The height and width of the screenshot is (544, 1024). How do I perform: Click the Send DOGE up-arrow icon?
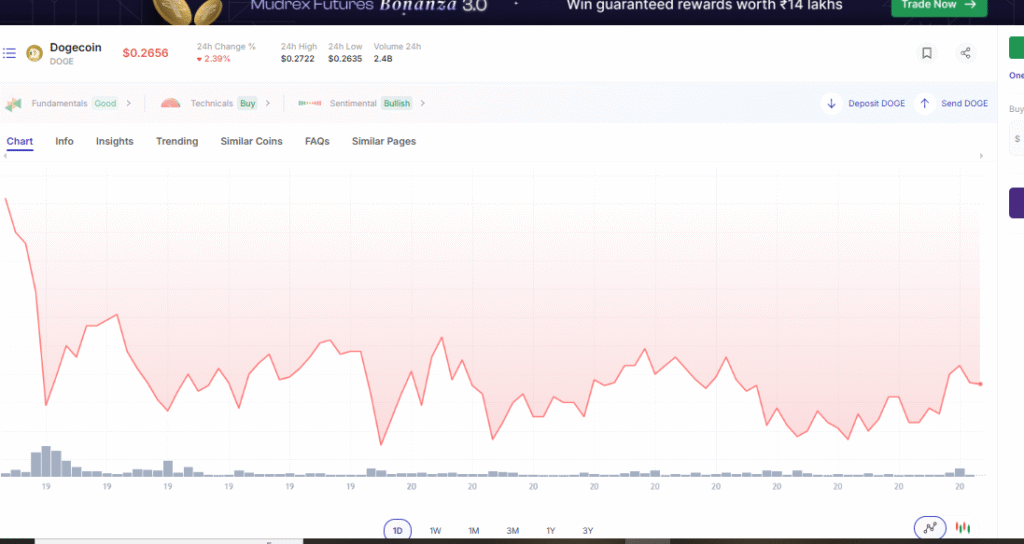point(924,103)
